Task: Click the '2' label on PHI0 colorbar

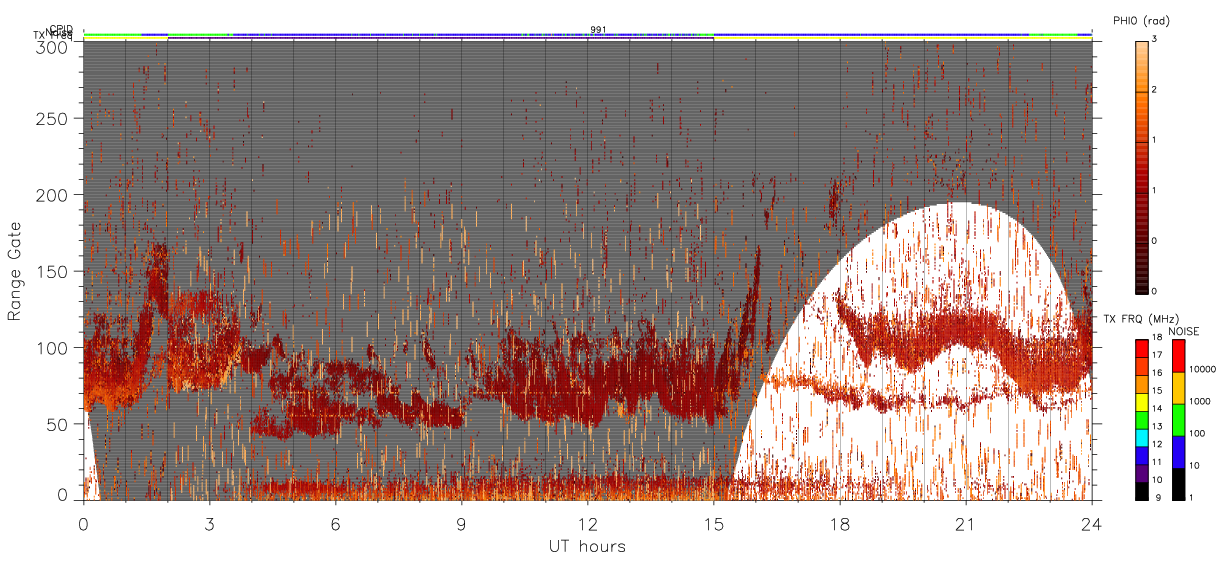Action: pyautogui.click(x=1155, y=92)
